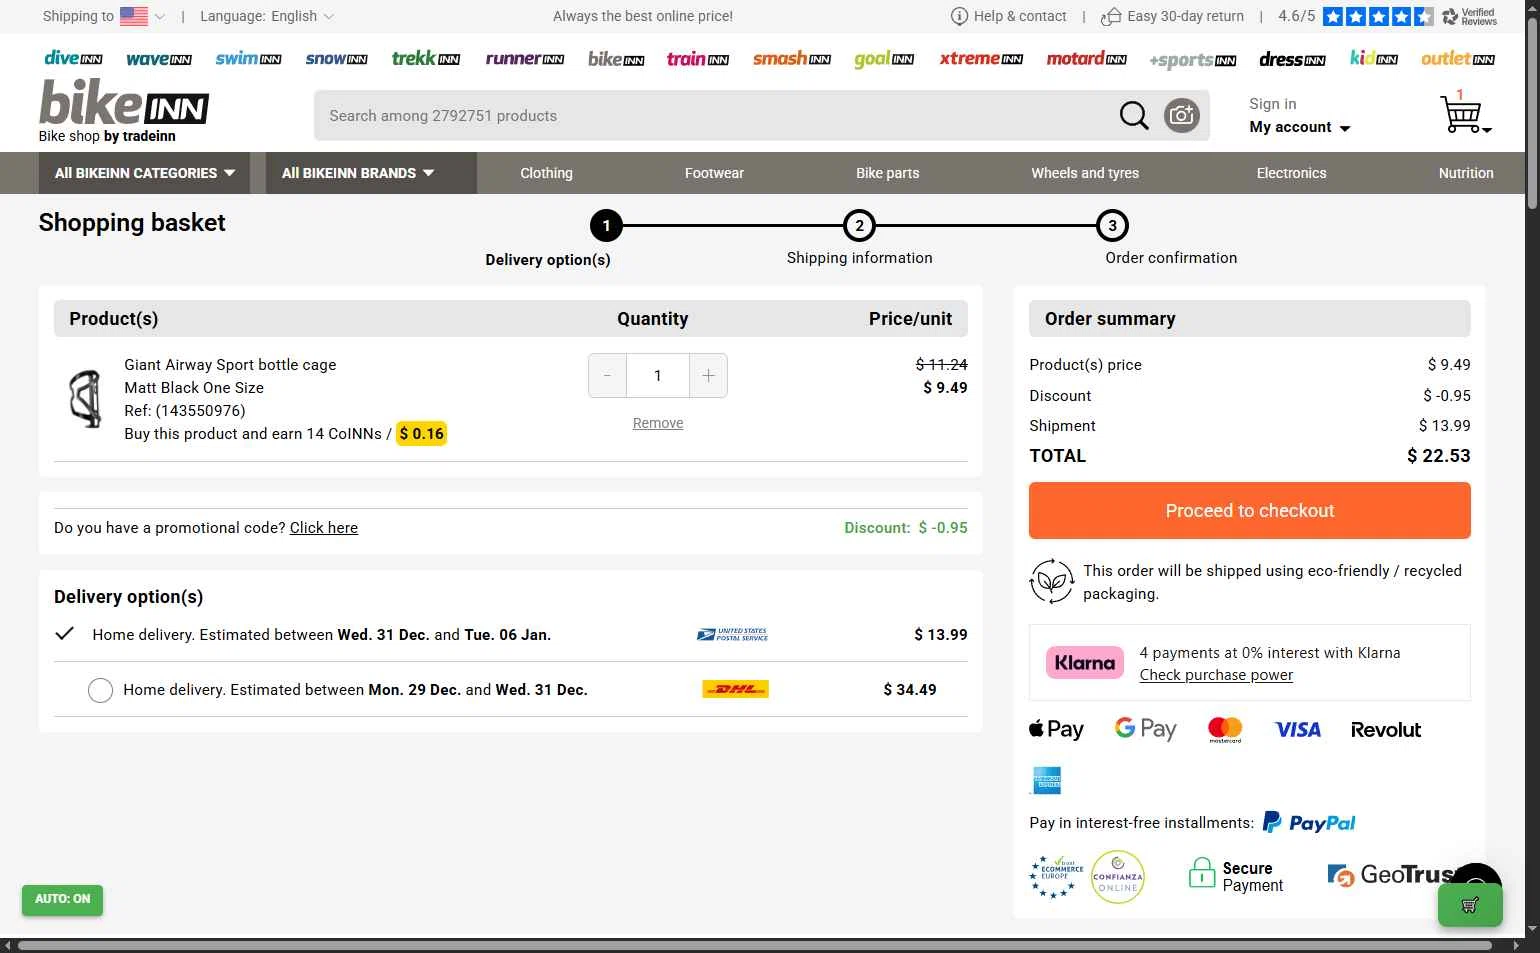The height and width of the screenshot is (953, 1540).
Task: Open image search camera icon
Action: (x=1181, y=116)
